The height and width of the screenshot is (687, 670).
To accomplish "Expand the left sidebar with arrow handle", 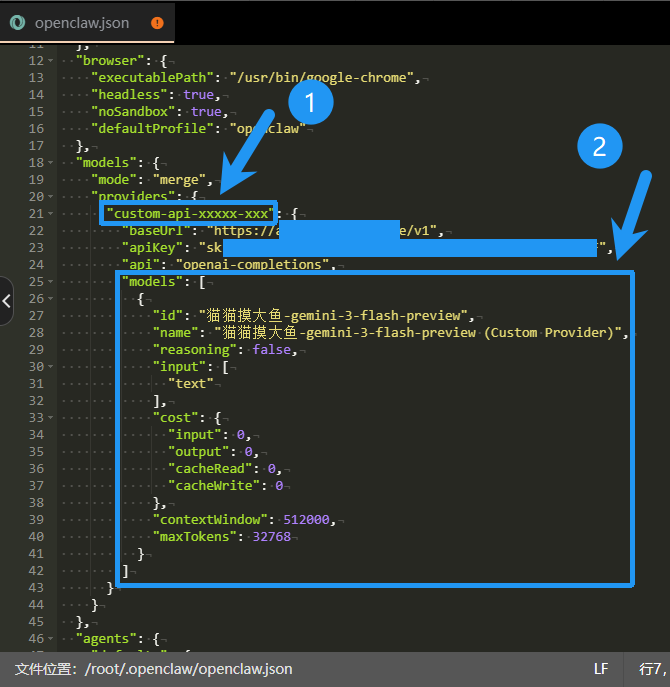I will pyautogui.click(x=6, y=300).
